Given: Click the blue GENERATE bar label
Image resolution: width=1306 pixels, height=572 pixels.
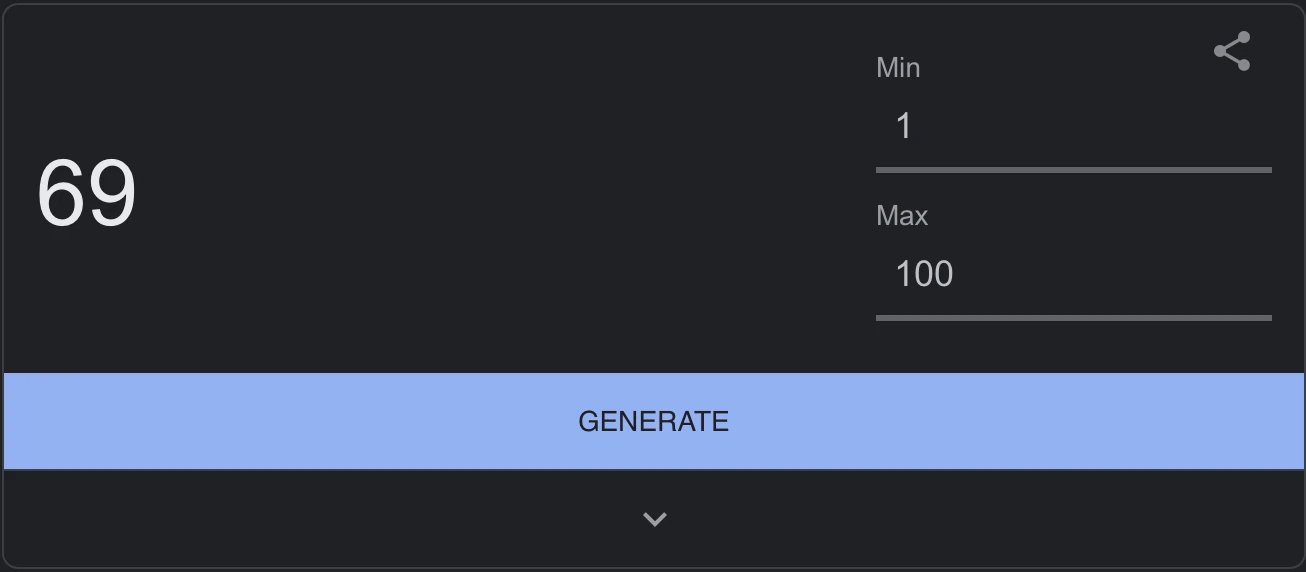Looking at the screenshot, I should (654, 421).
